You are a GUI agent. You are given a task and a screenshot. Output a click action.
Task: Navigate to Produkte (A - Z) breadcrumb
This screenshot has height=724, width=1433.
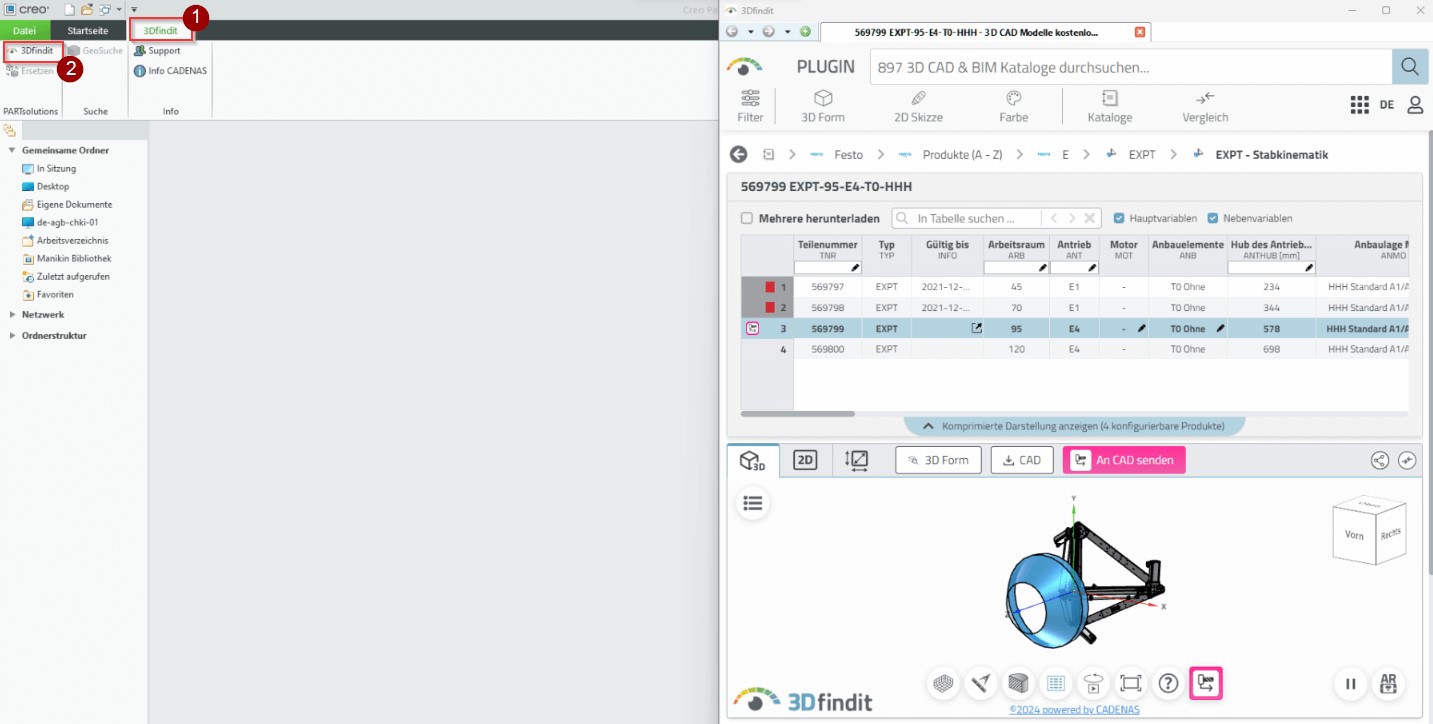click(963, 155)
